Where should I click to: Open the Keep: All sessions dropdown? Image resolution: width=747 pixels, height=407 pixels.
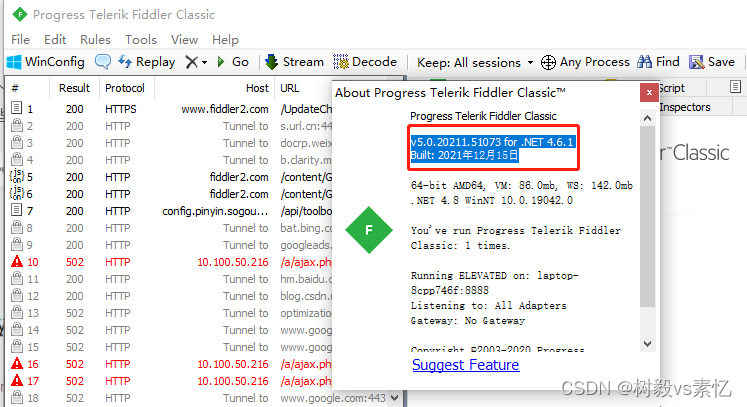click(x=475, y=62)
